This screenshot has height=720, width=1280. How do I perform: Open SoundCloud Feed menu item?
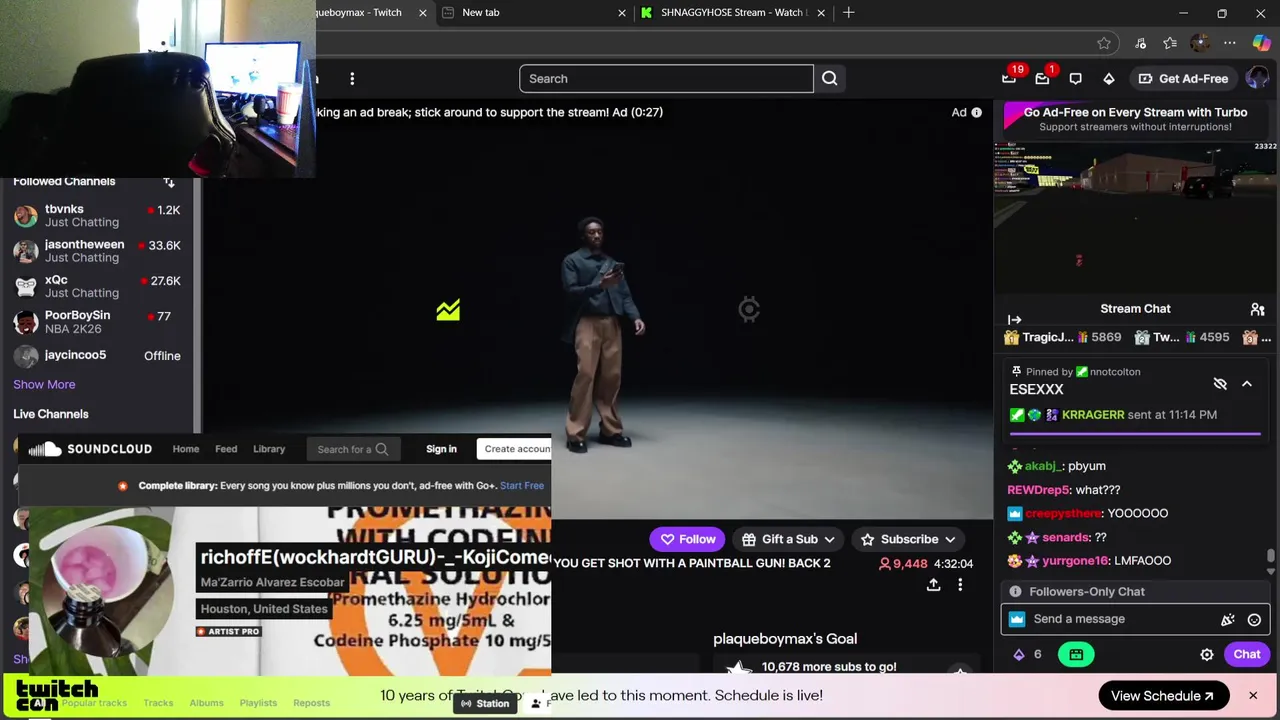(226, 449)
